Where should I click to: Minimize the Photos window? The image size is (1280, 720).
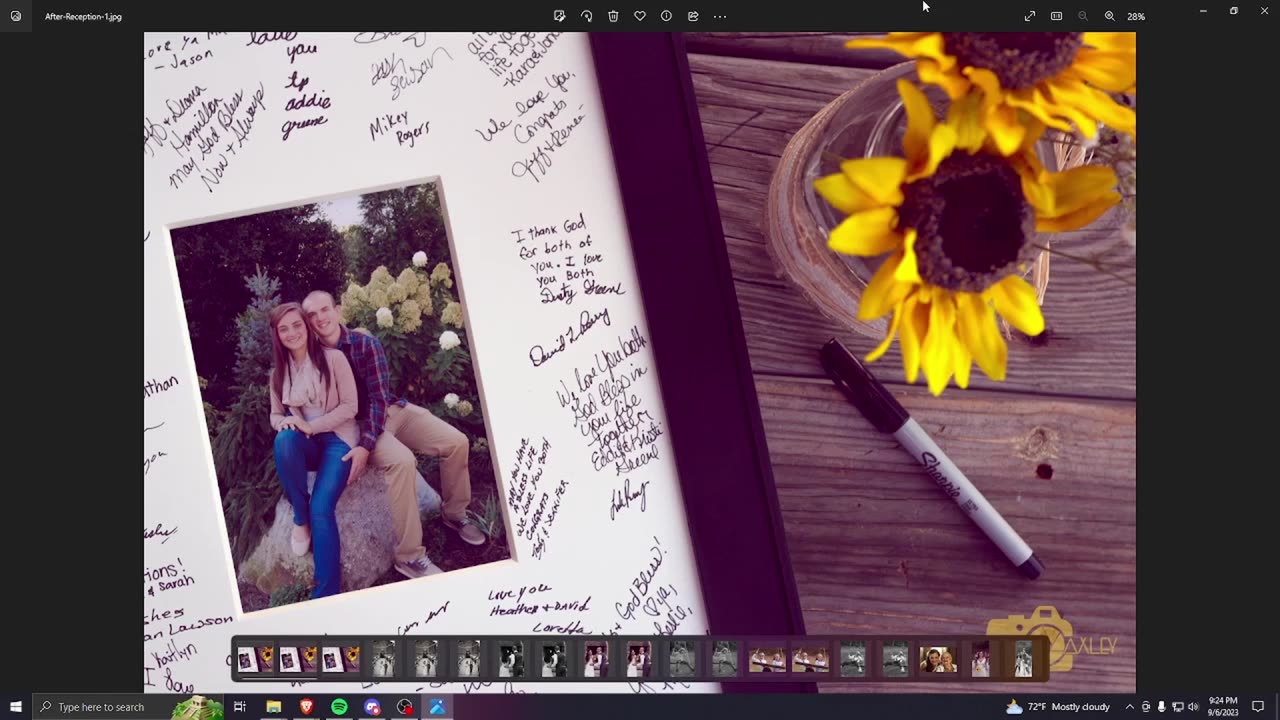click(x=1203, y=11)
